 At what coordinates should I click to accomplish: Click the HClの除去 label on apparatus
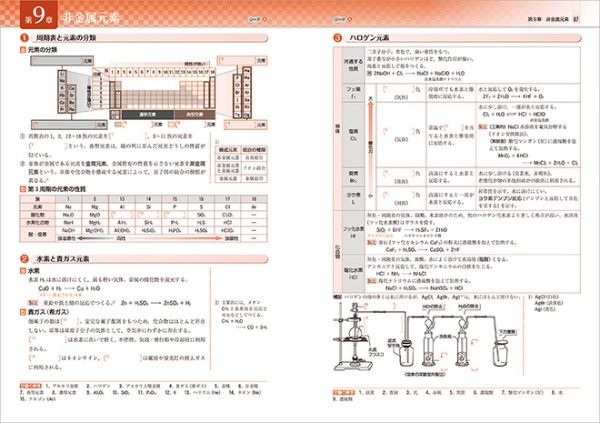click(x=433, y=307)
